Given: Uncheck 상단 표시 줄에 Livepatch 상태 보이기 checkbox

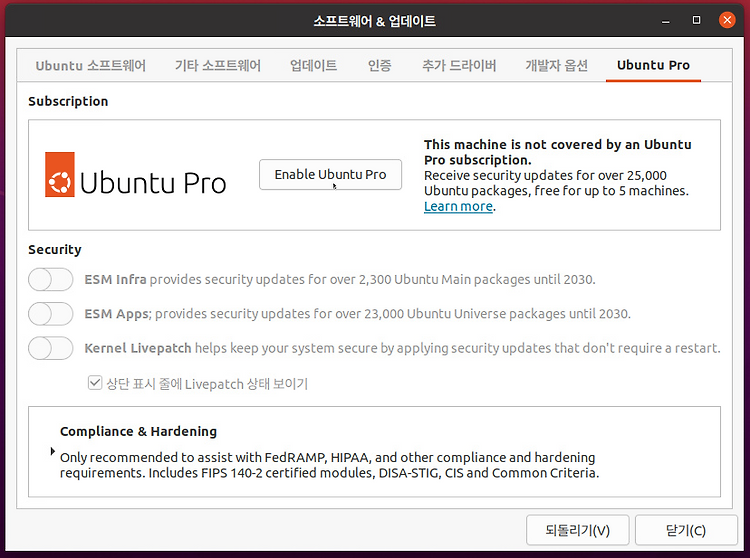Looking at the screenshot, I should click(95, 383).
